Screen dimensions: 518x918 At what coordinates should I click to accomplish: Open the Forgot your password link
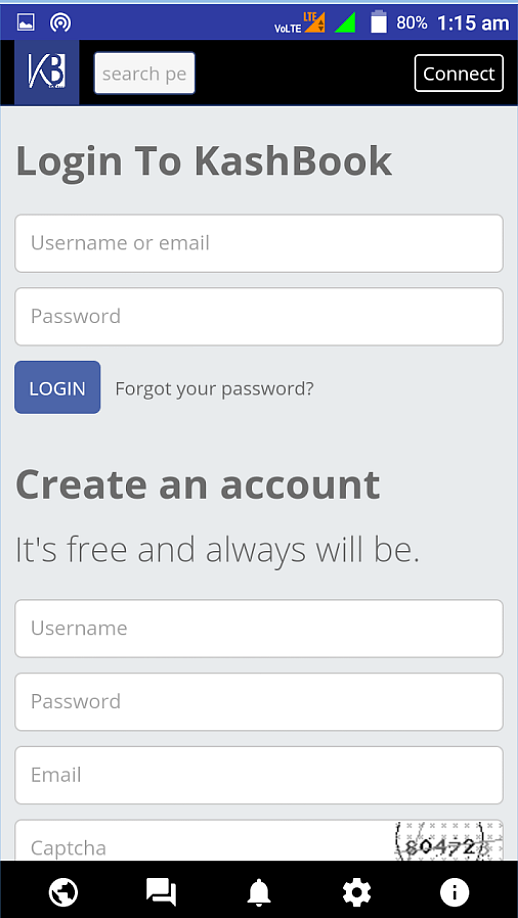pos(214,389)
